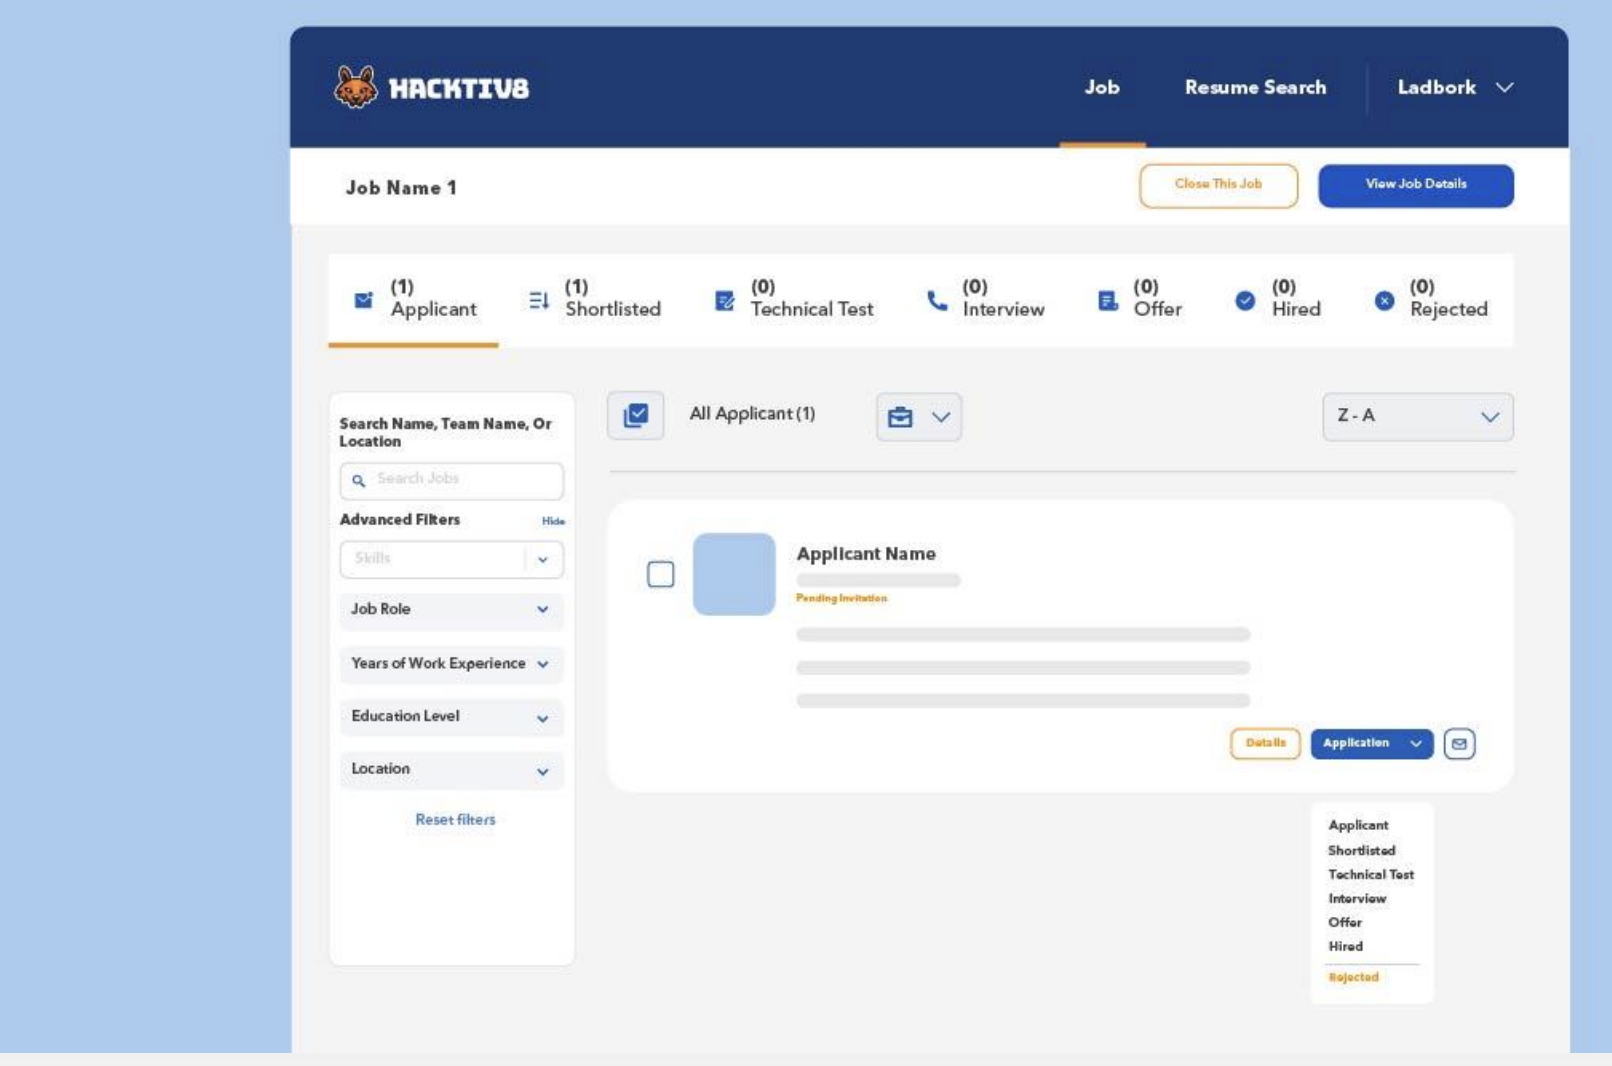Image resolution: width=1612 pixels, height=1066 pixels.
Task: Click the Shortlisted sort-list icon
Action: click(538, 300)
